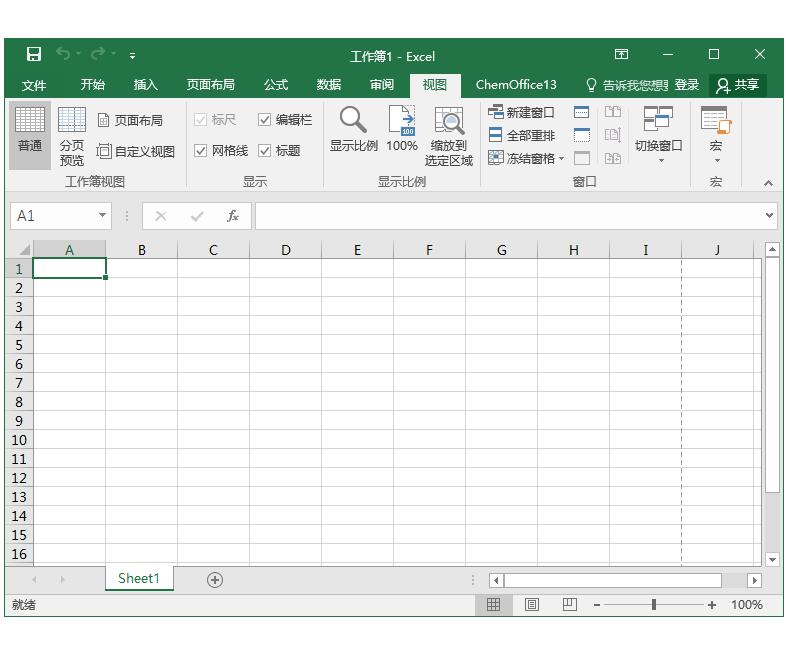
Task: Click the horizontal scrollbar right arrow
Action: point(754,580)
